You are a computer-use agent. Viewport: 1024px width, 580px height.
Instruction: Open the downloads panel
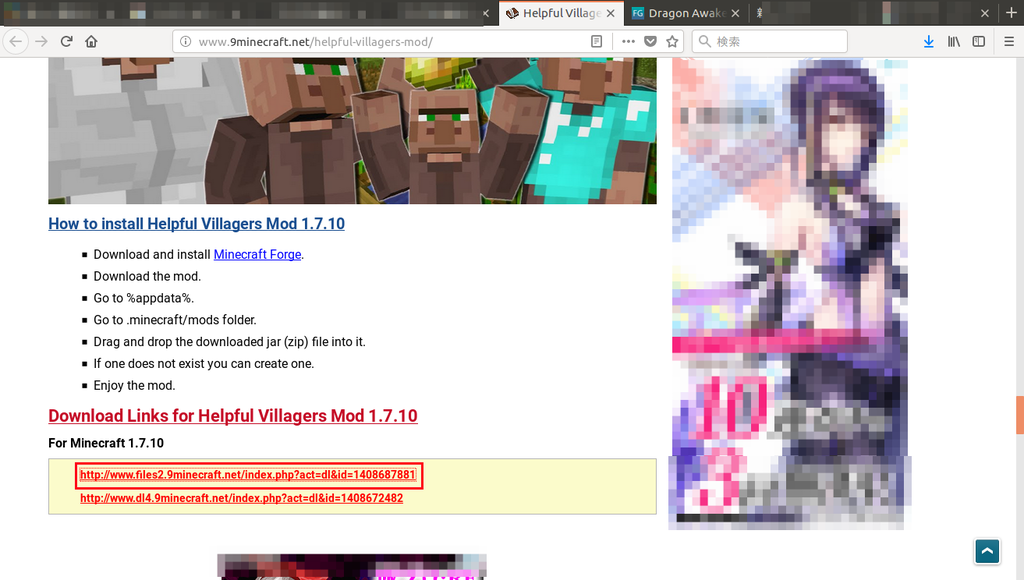tap(929, 41)
